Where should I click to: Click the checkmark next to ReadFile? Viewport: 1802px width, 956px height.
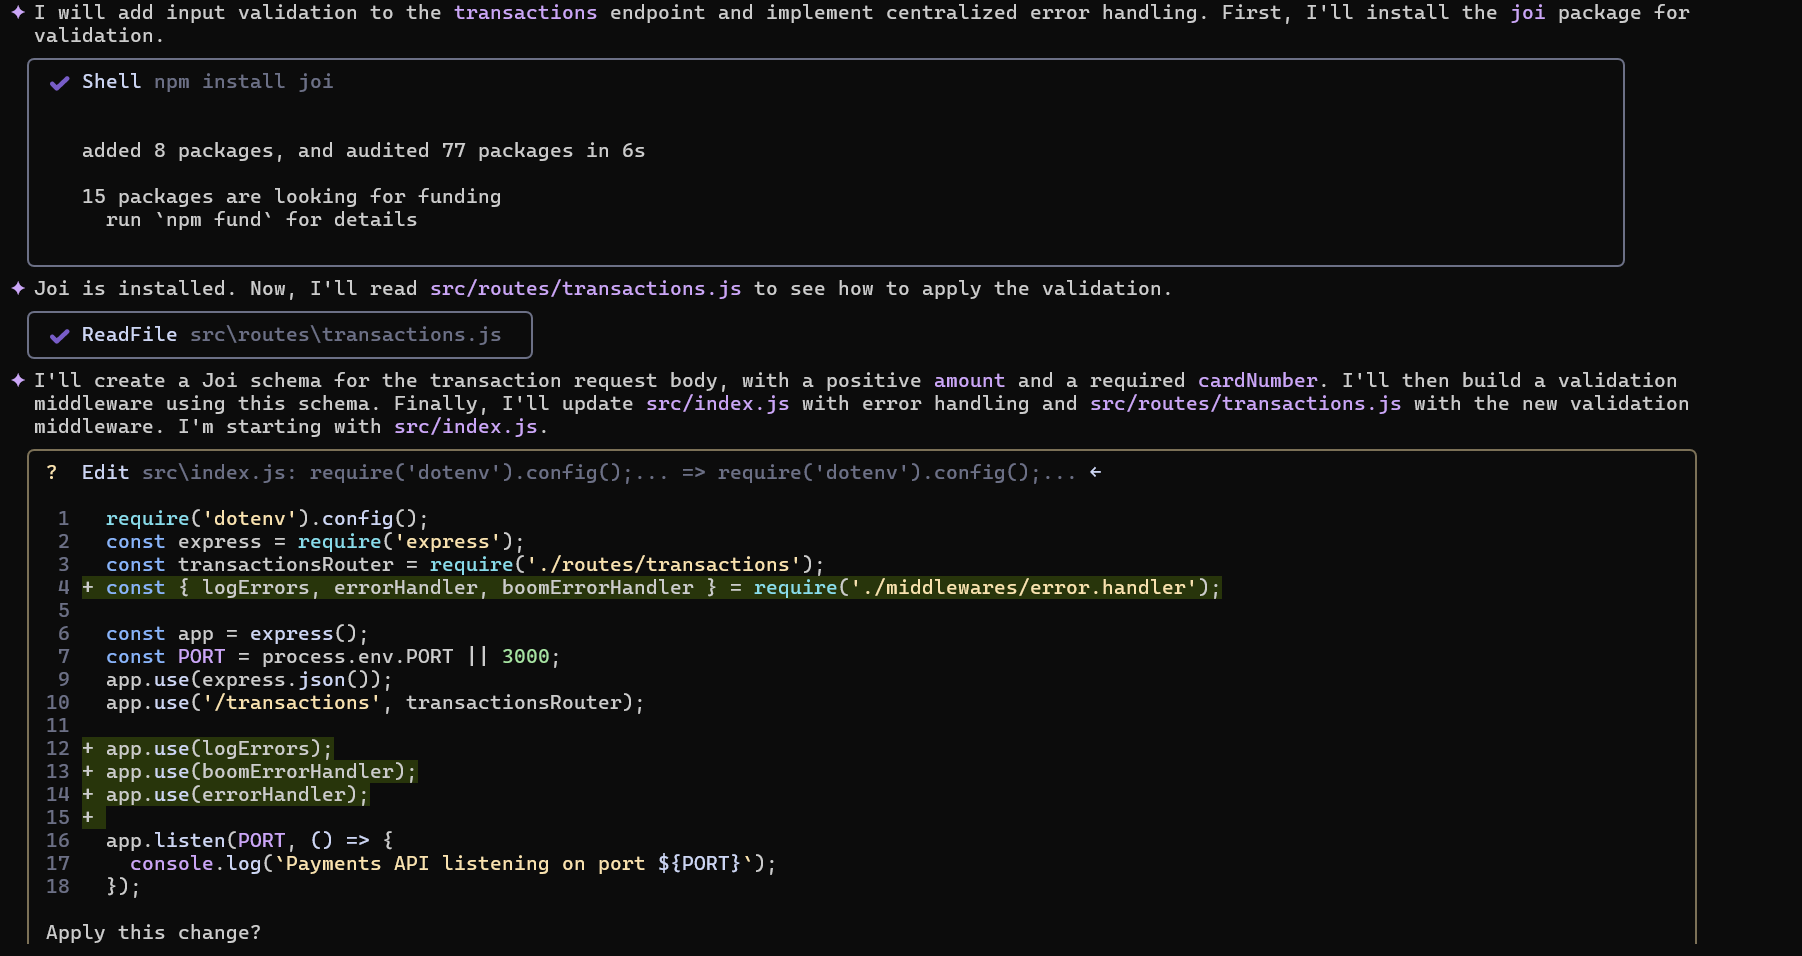pos(60,335)
